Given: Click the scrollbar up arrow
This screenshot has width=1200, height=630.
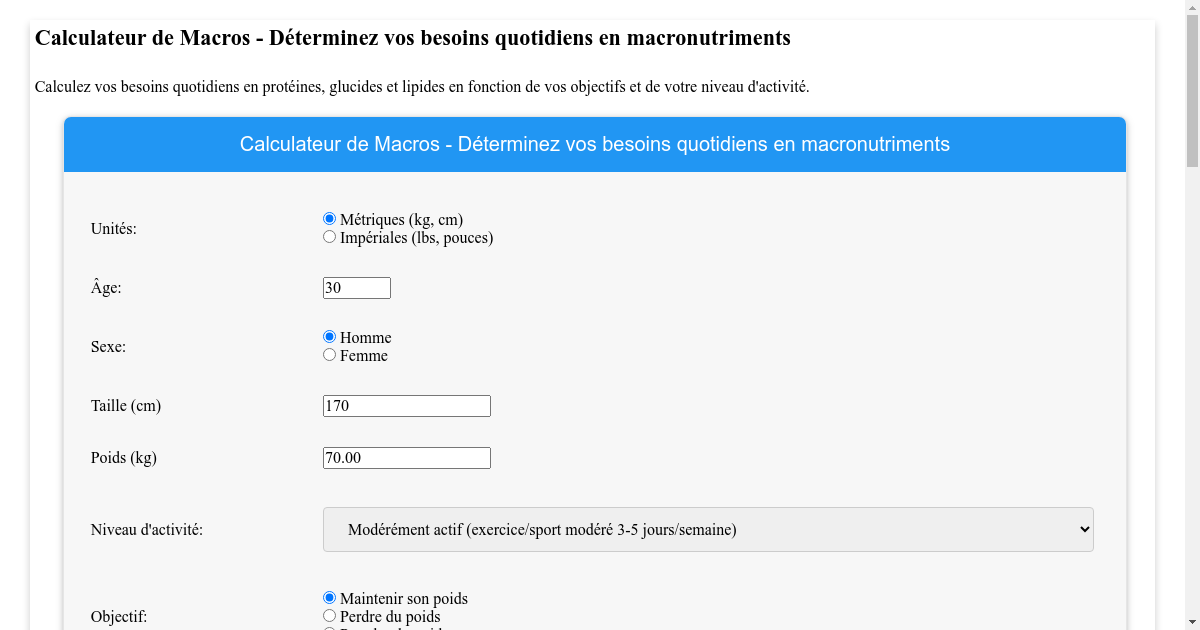Looking at the screenshot, I should pyautogui.click(x=1192, y=8).
